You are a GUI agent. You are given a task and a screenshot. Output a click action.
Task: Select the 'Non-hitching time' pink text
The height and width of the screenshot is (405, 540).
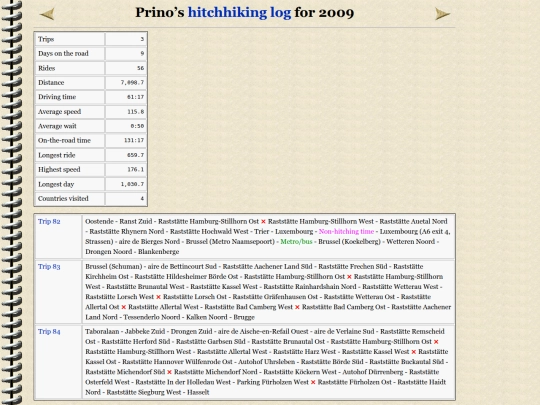point(346,231)
